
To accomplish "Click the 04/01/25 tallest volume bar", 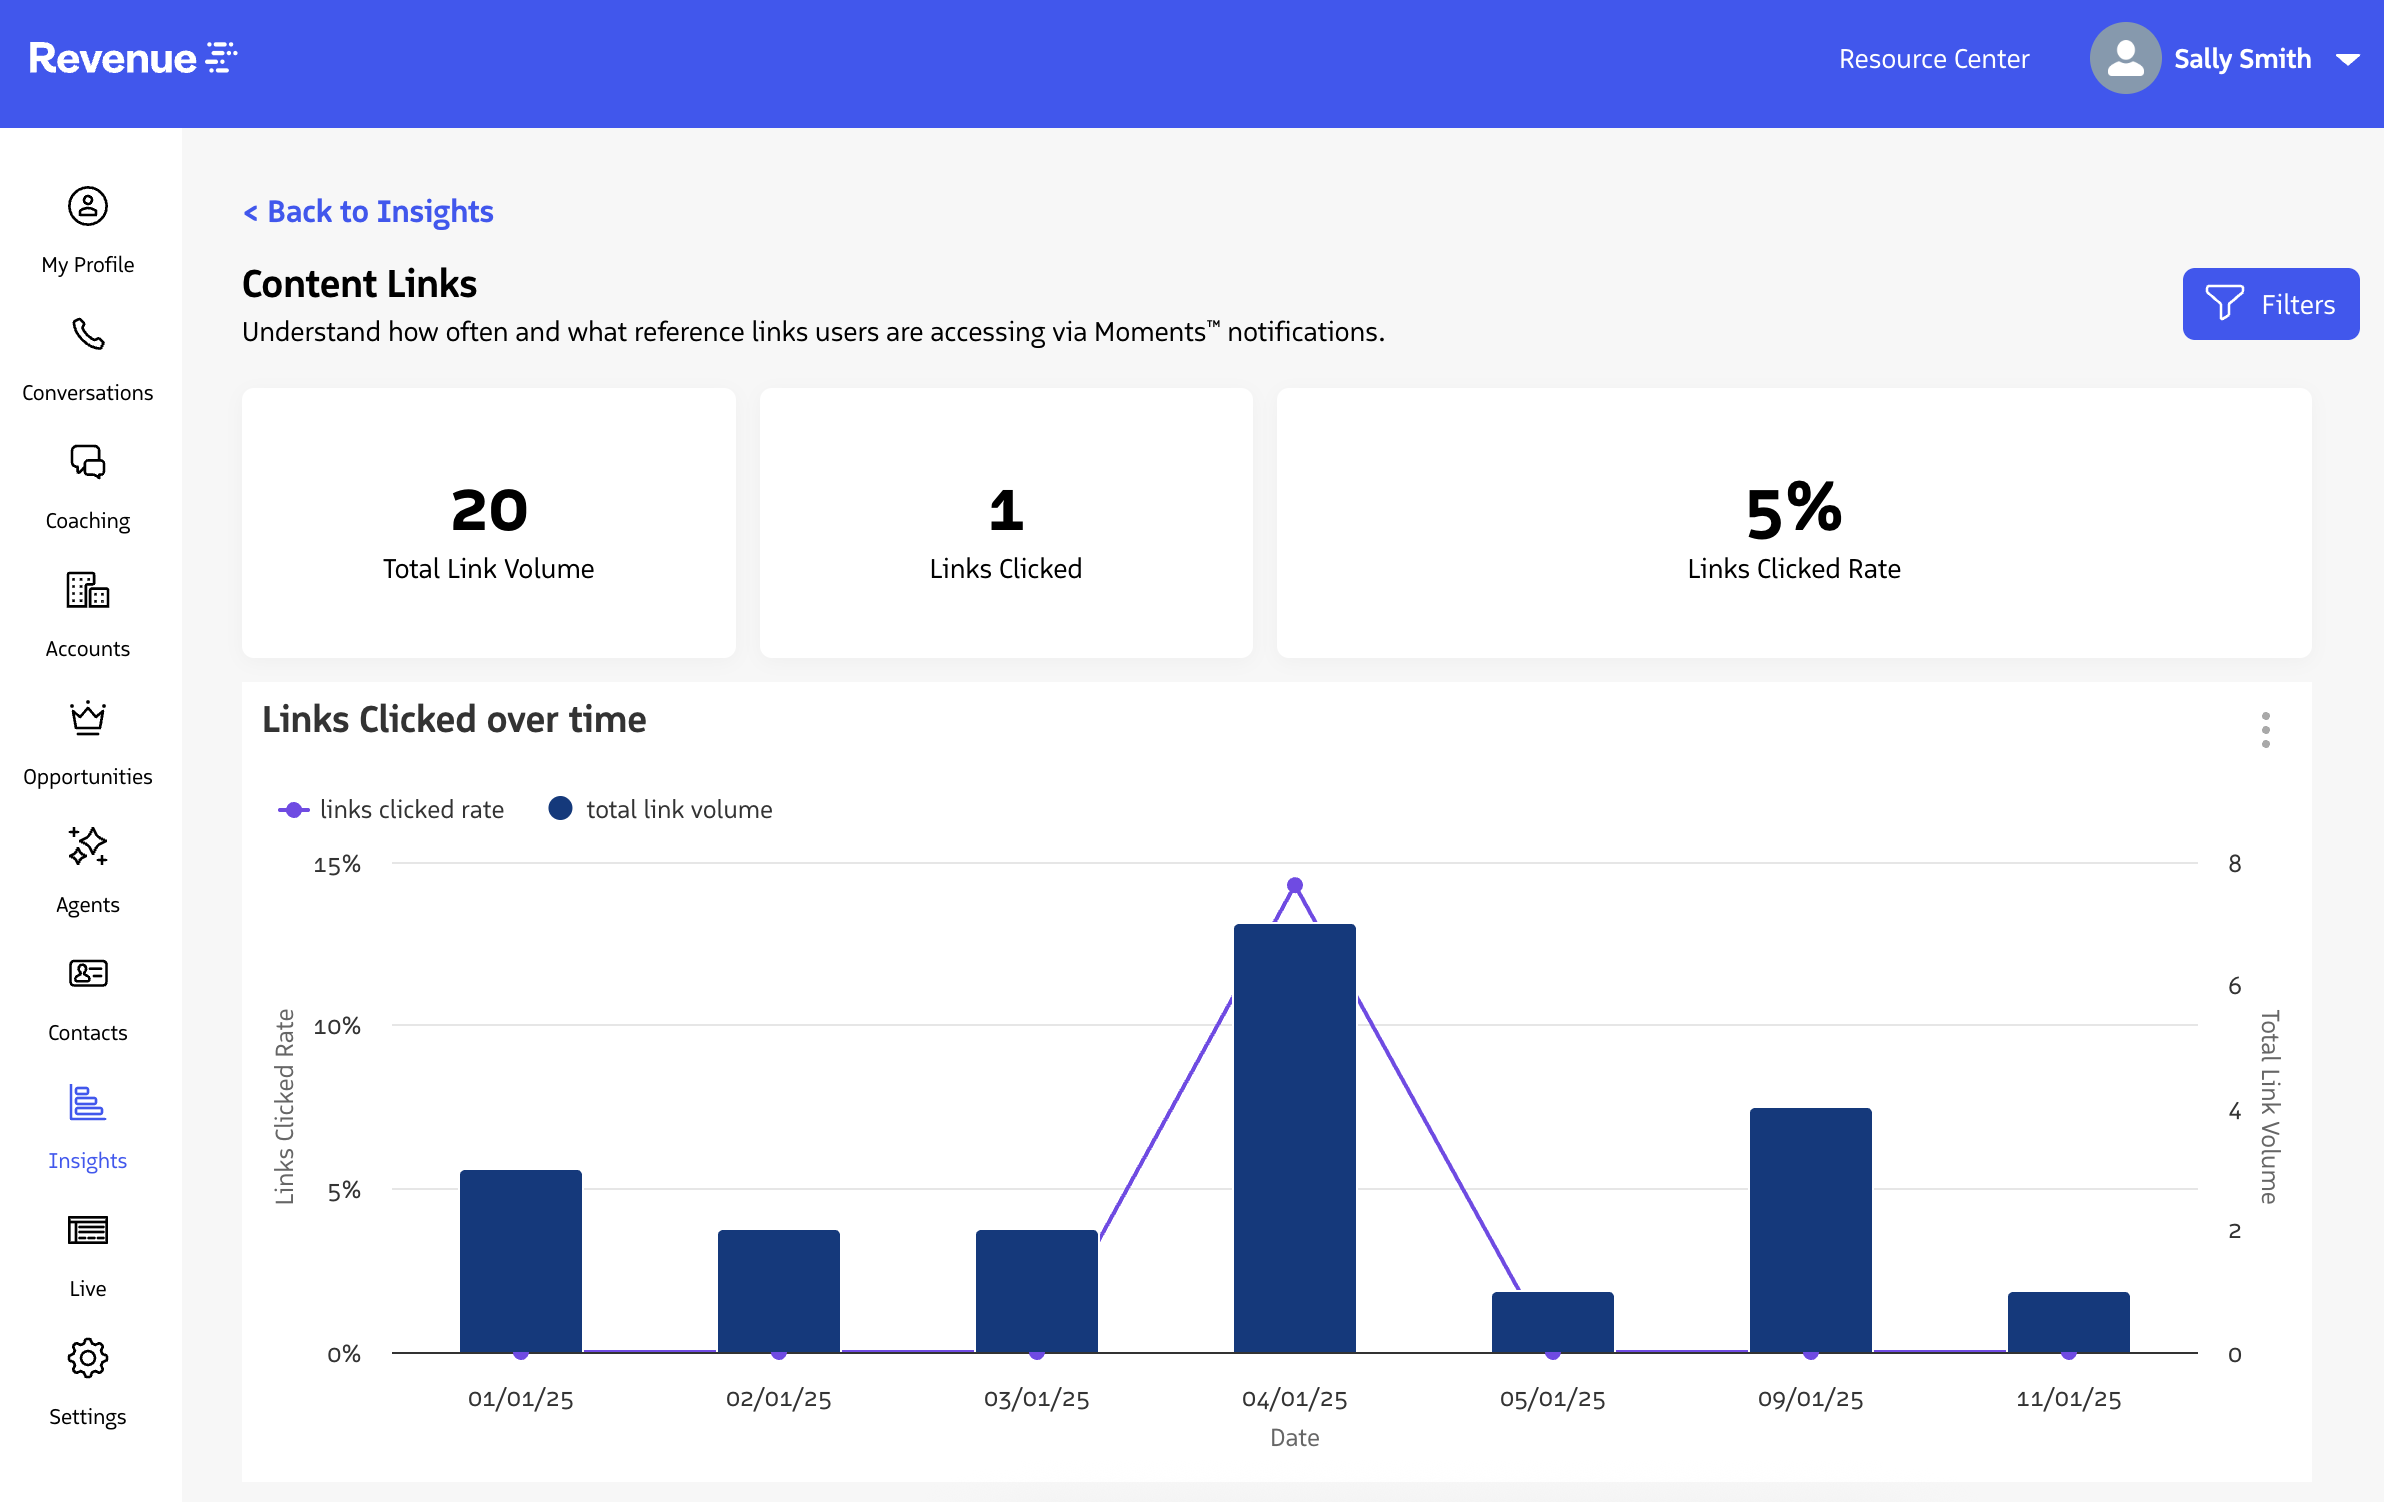I will [1294, 1140].
